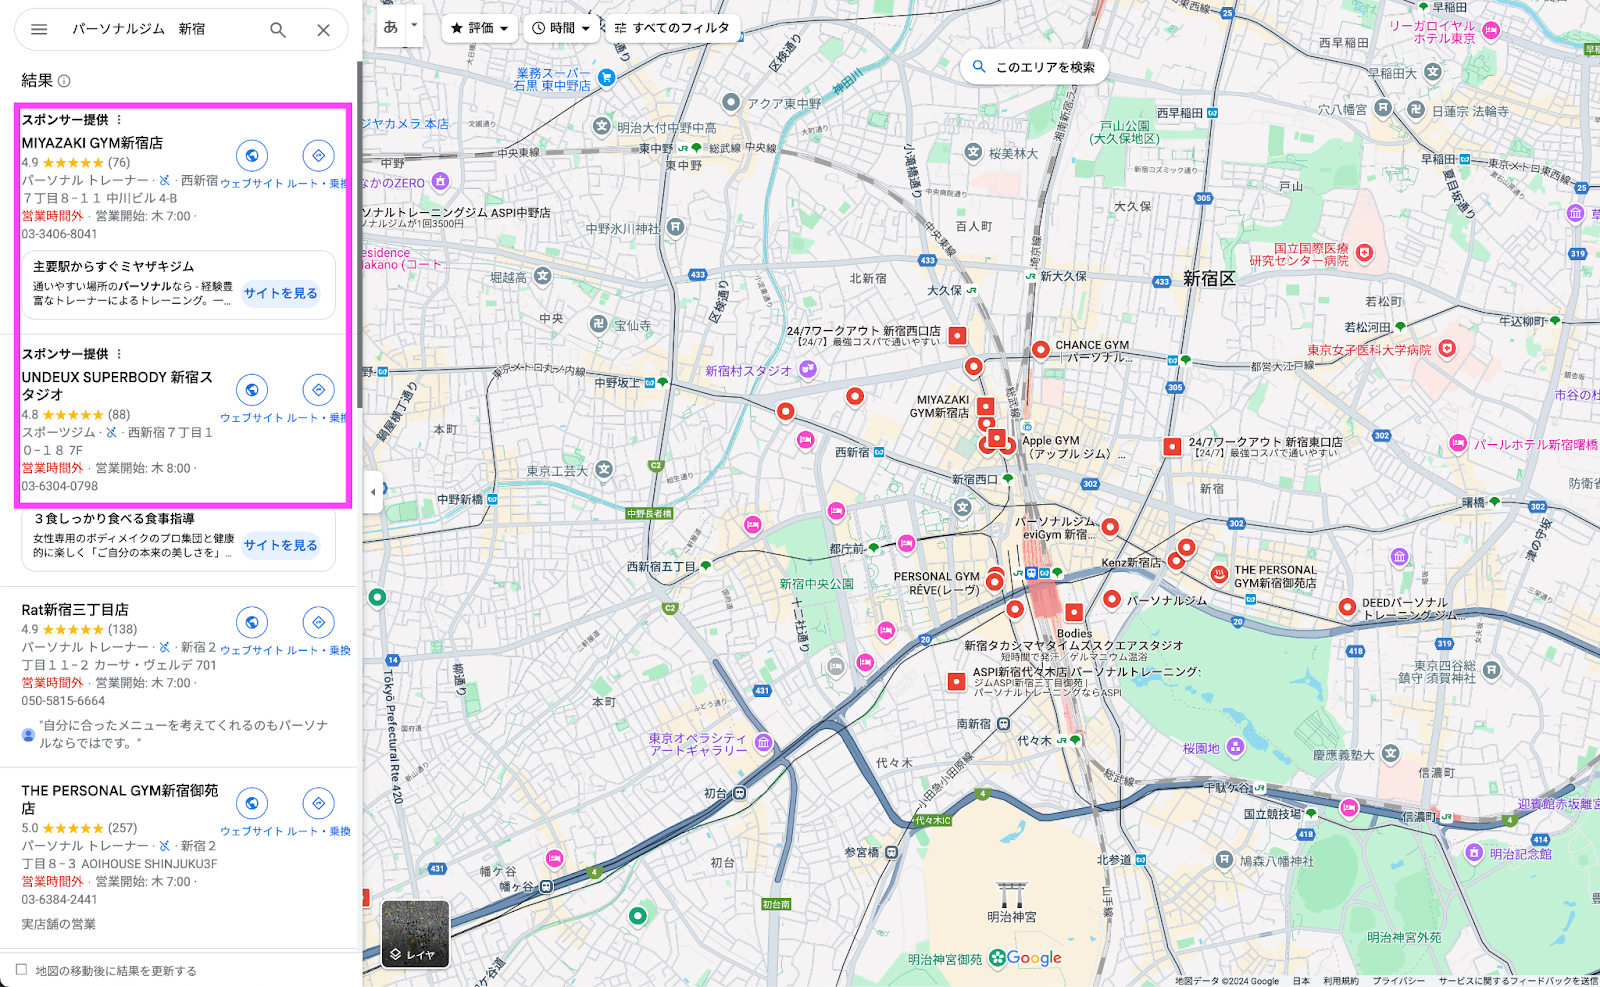Click 業務スーパー shopping cart map icon

point(606,77)
